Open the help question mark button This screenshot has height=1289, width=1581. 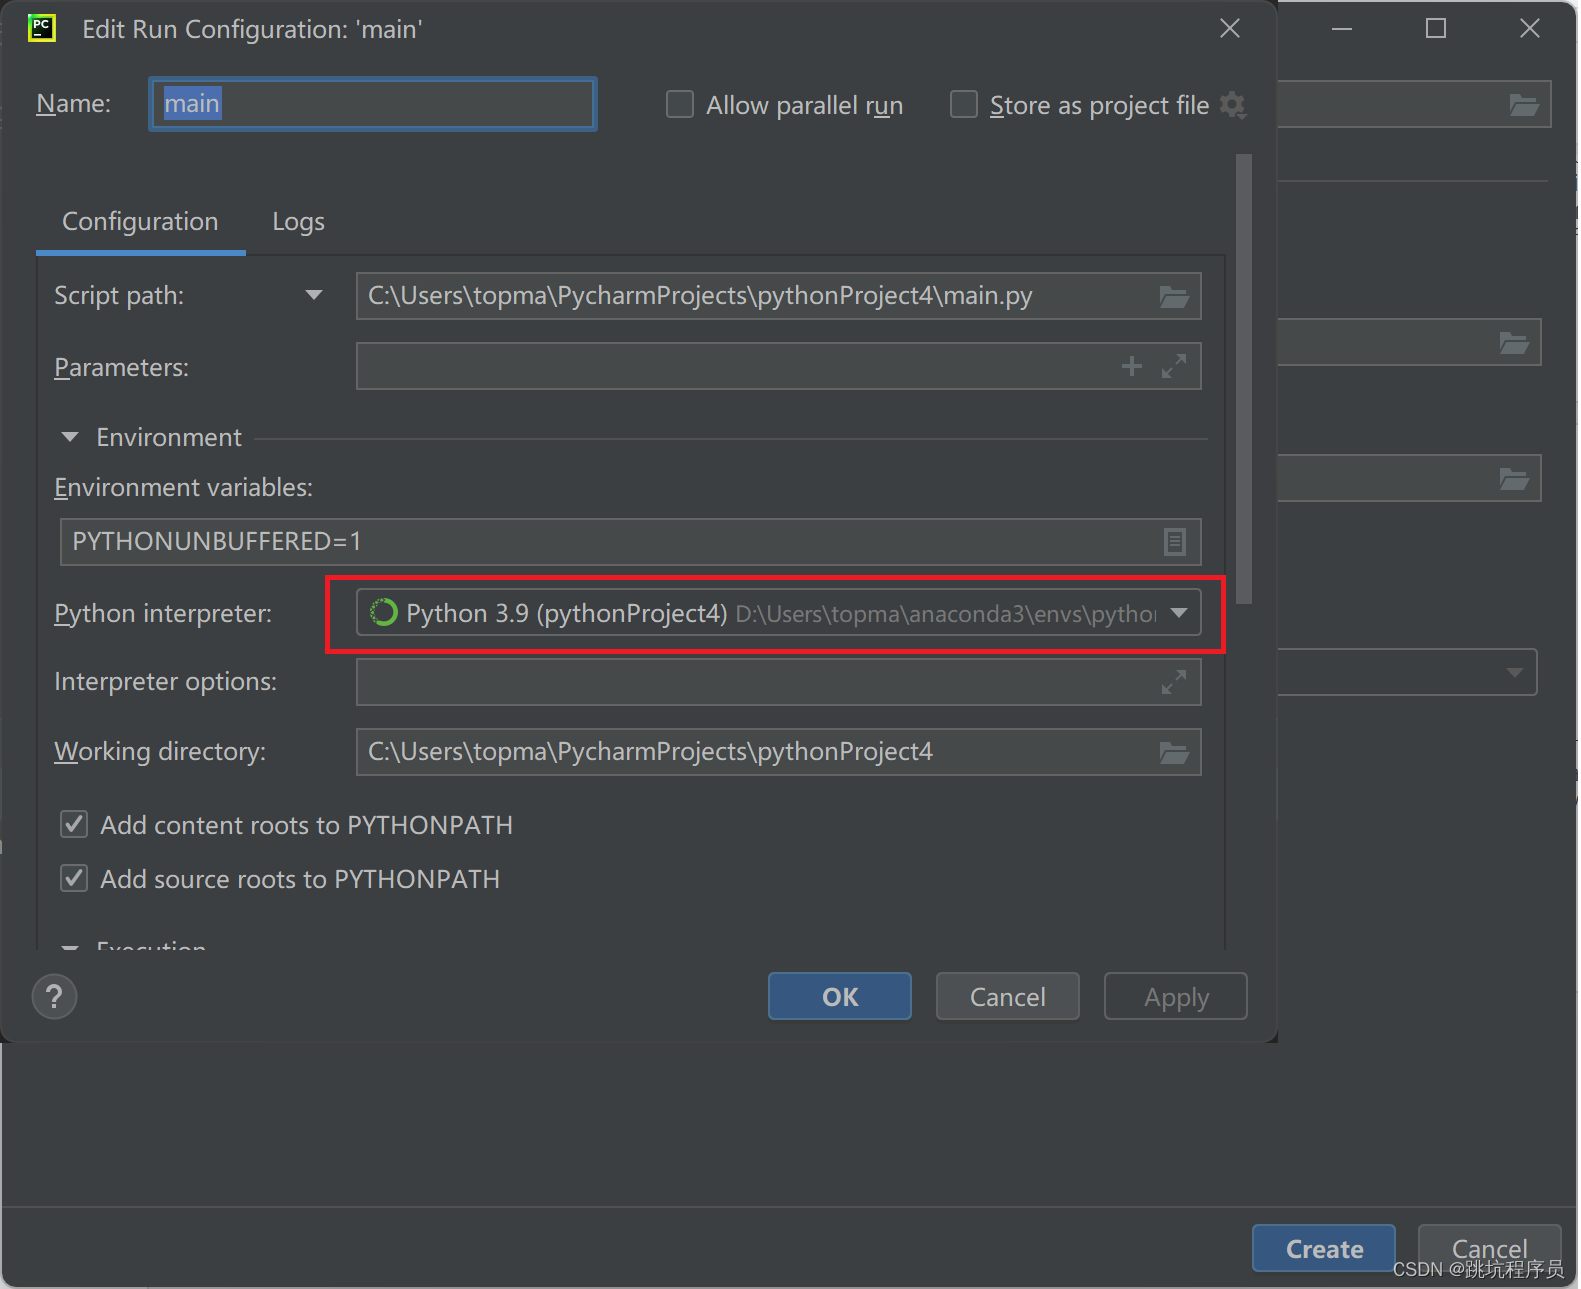[x=55, y=996]
